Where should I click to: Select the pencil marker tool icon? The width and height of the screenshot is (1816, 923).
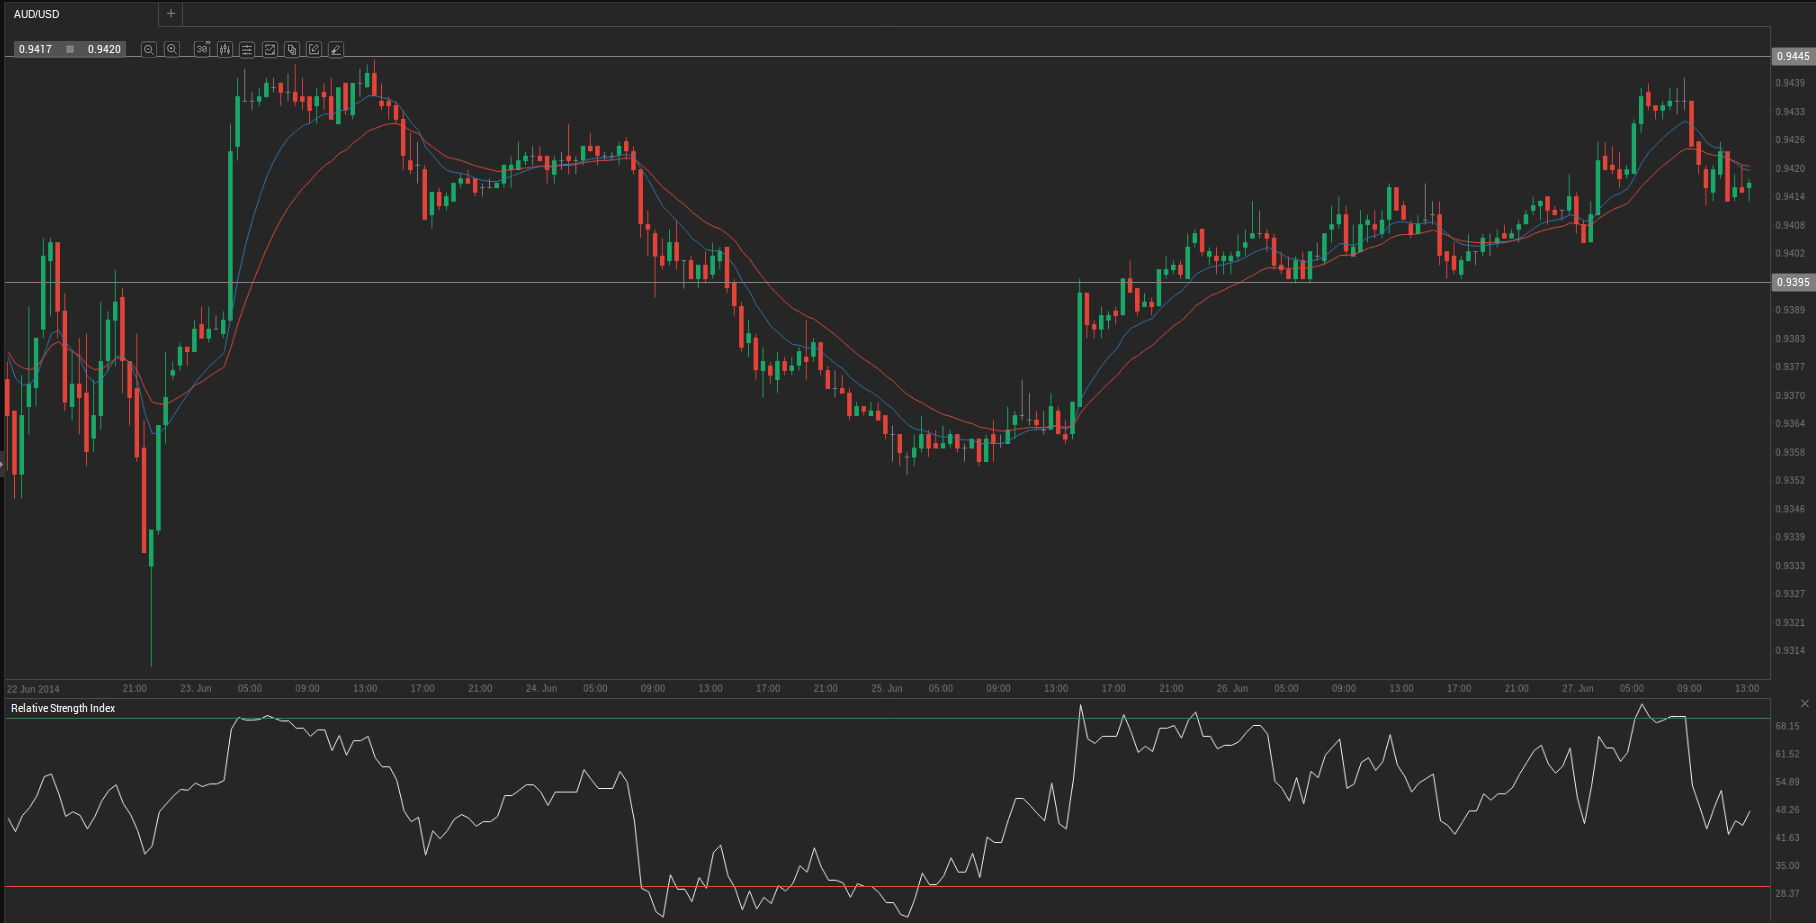336,49
